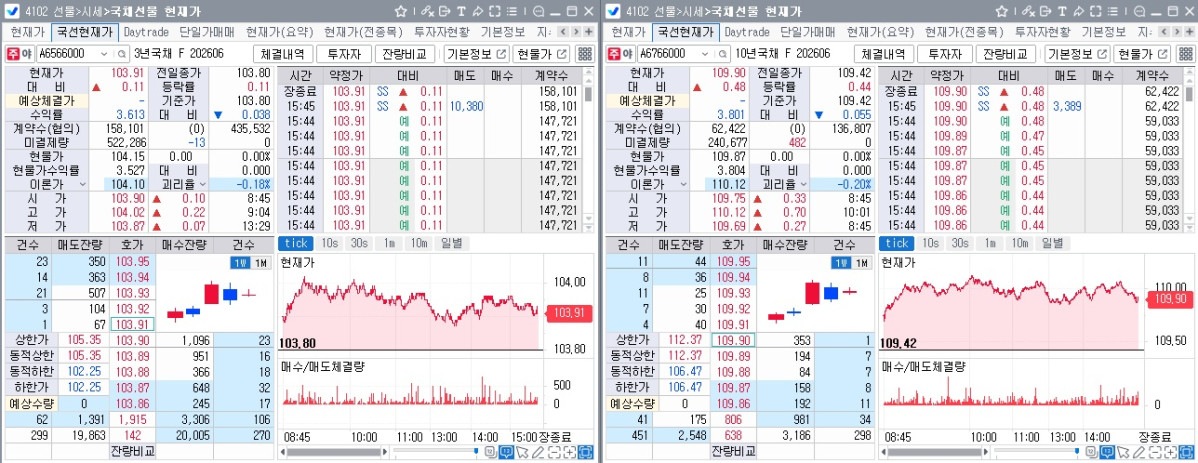Viewport: 1198px width, 463px height.
Task: Expand the 이론가 dropdown in the left window
Action: pos(83,185)
